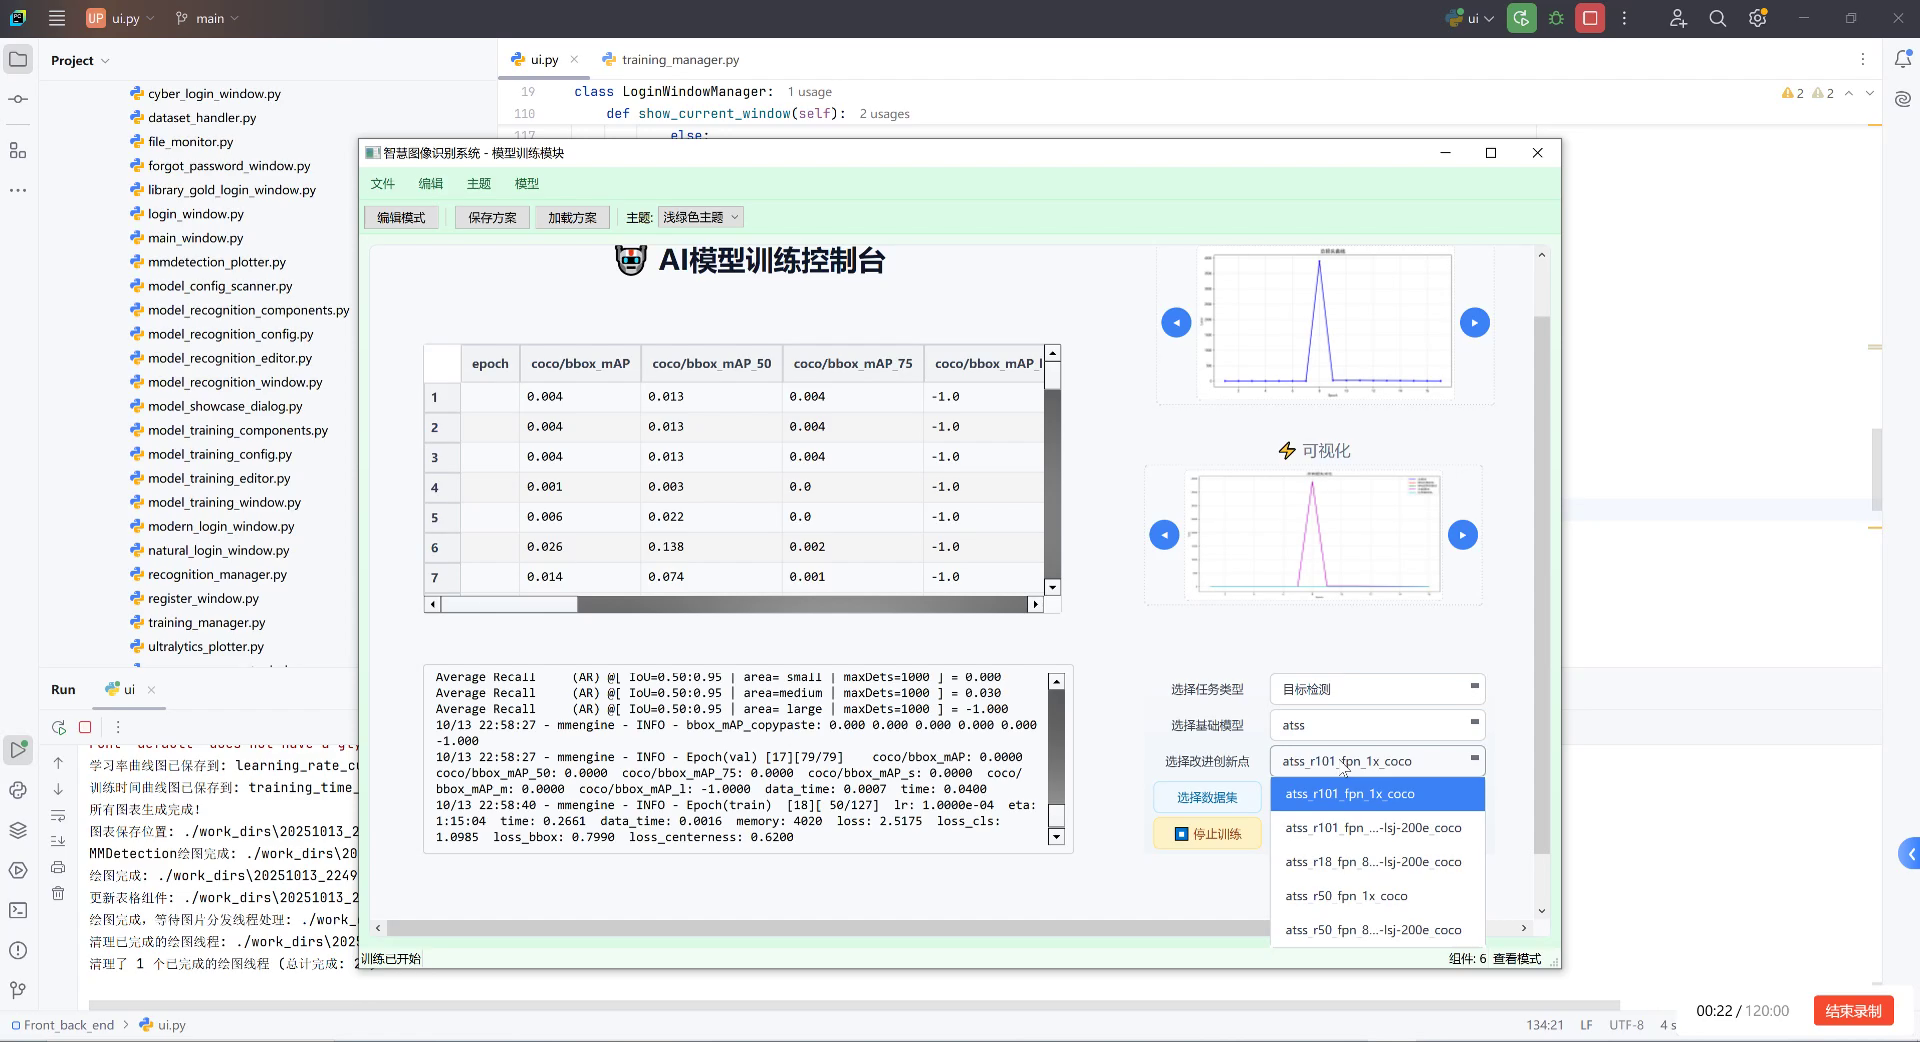Open the Terminal tool window icon
The width and height of the screenshot is (1920, 1042).
point(18,910)
